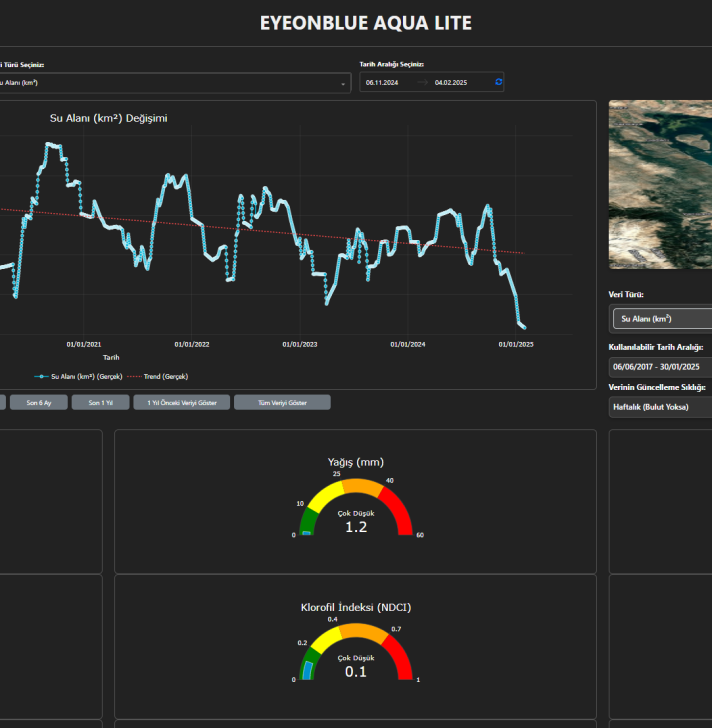Click the start date field 06.11.2024

pos(382,83)
